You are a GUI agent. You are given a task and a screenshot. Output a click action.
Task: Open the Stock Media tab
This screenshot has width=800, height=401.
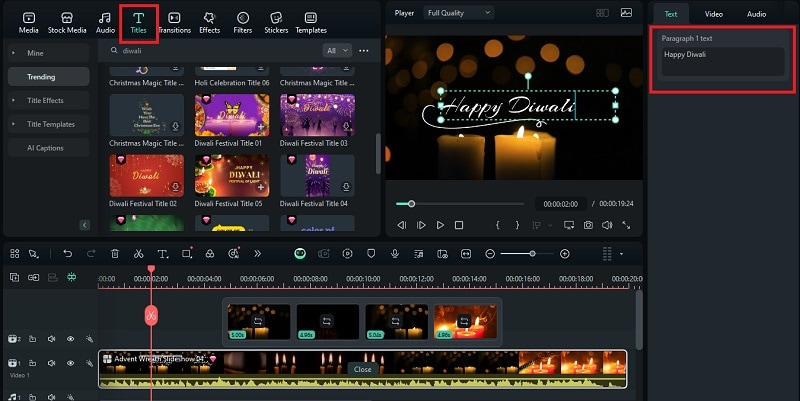tap(67, 23)
